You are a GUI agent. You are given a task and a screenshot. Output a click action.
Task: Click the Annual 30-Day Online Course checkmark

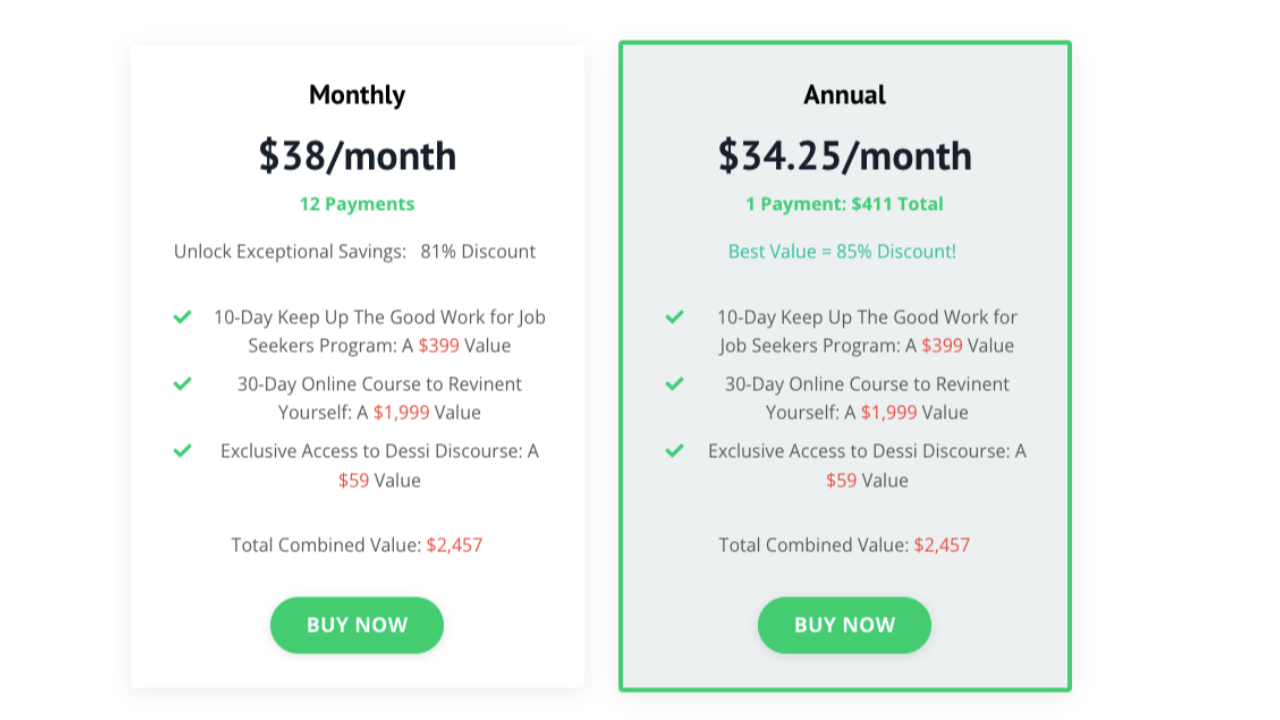675,384
